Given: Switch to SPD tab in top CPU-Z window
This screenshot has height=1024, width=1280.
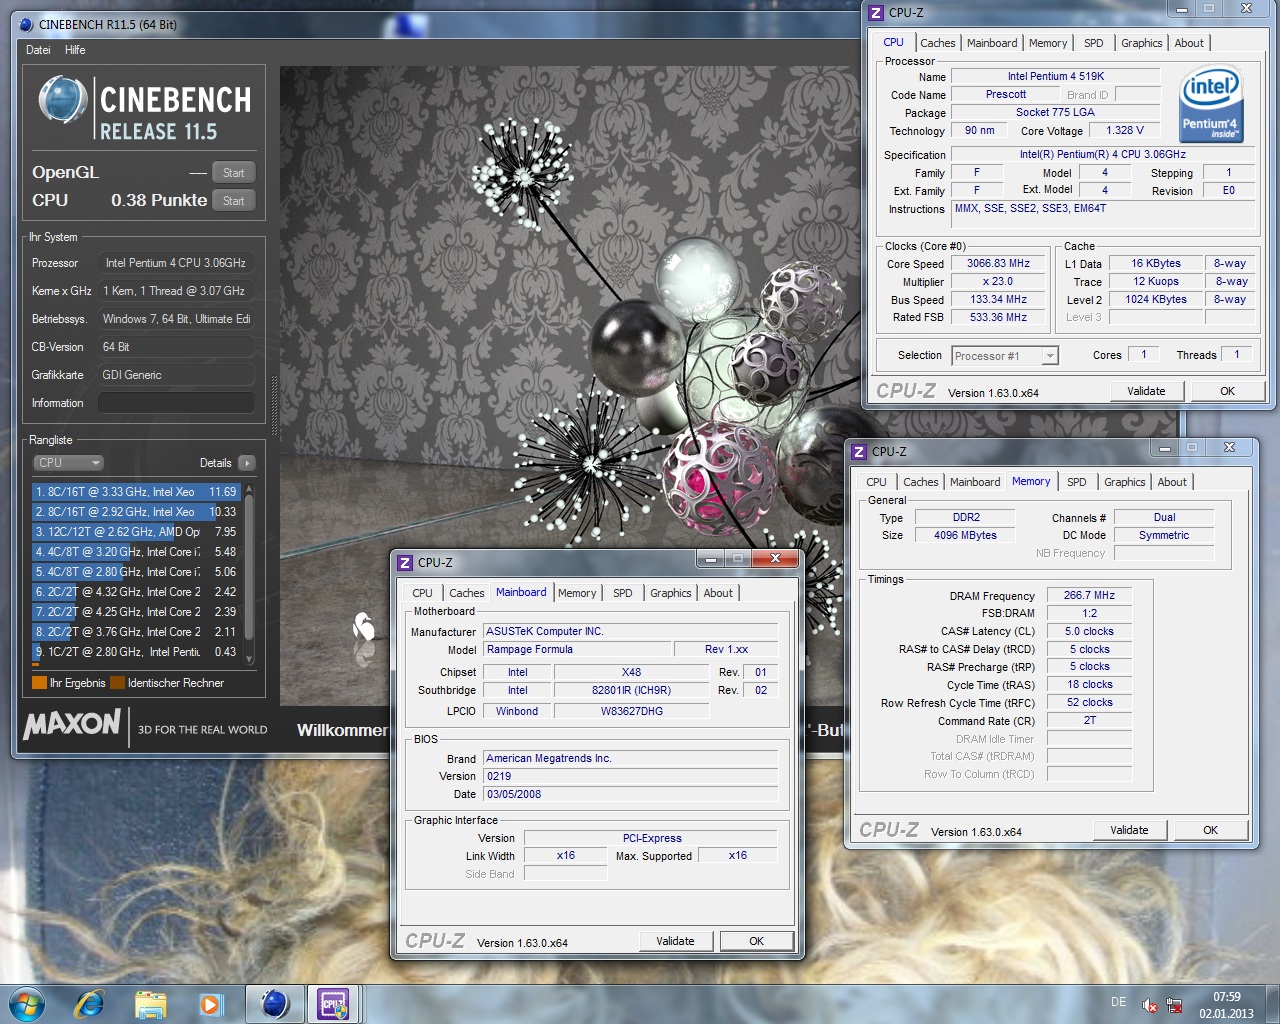Looking at the screenshot, I should (x=1094, y=43).
